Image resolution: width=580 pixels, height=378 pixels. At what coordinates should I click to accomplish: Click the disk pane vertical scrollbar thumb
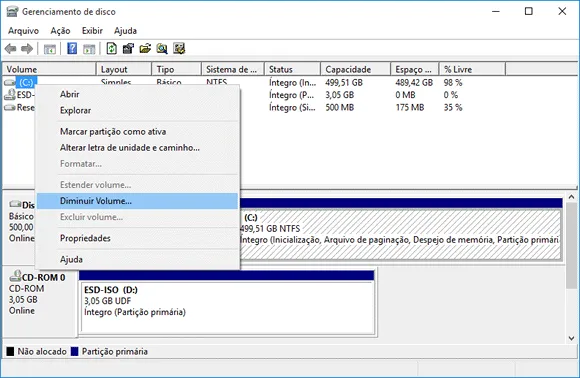click(571, 245)
